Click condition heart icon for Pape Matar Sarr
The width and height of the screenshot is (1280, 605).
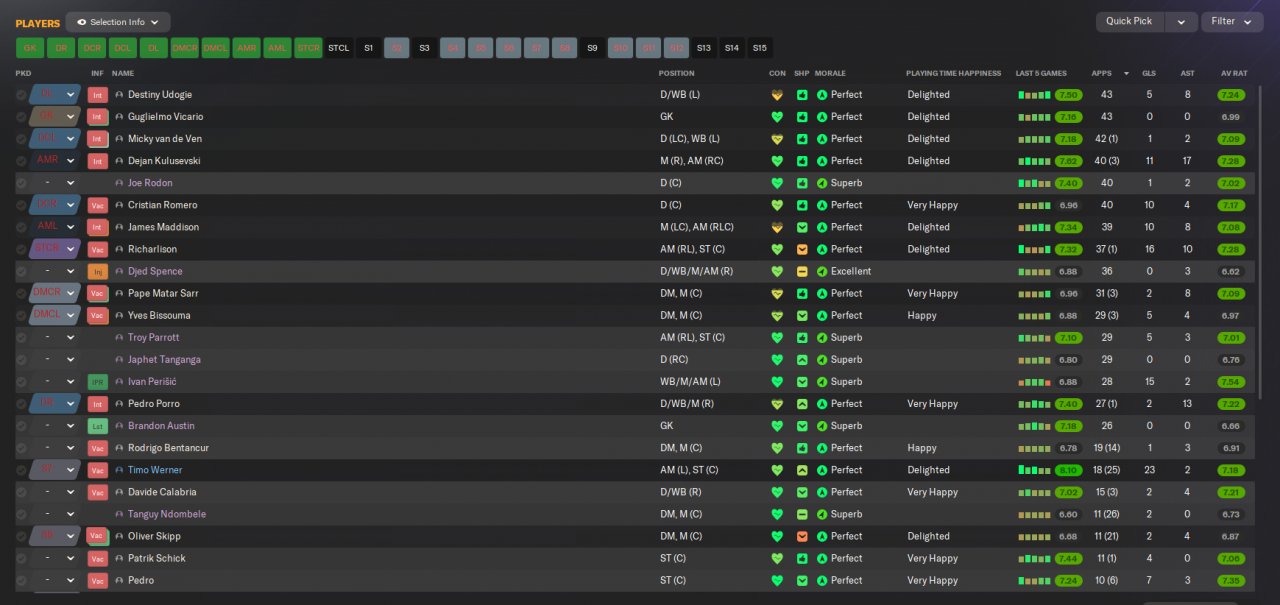point(777,293)
